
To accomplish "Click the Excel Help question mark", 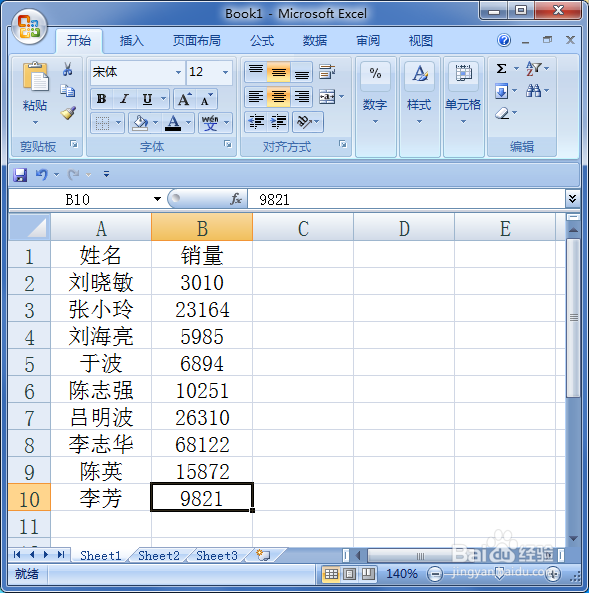I will pyautogui.click(x=504, y=40).
